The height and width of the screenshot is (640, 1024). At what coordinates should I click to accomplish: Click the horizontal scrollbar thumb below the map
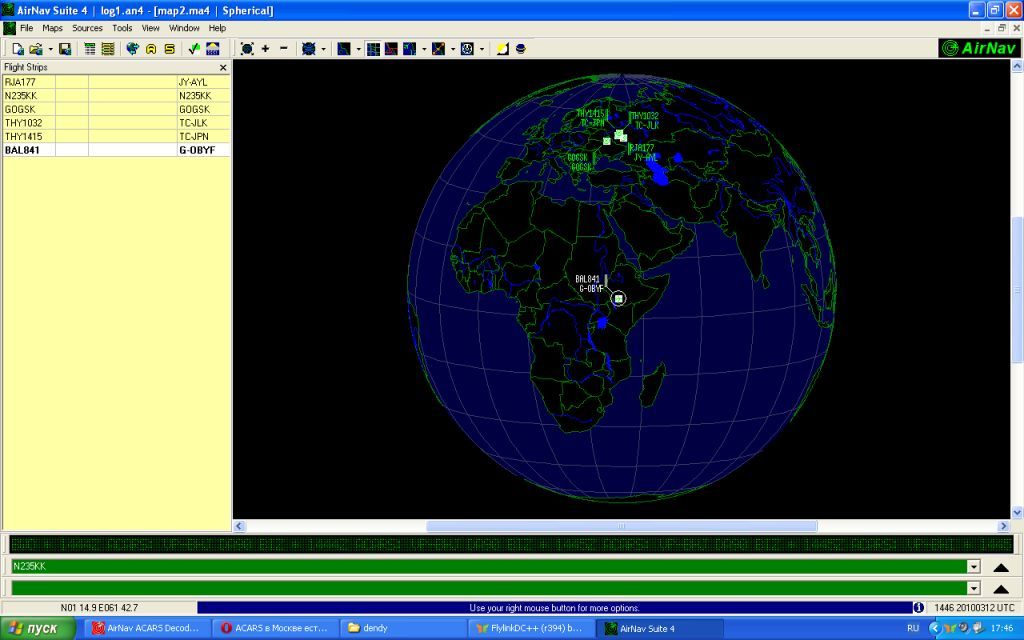(621, 526)
